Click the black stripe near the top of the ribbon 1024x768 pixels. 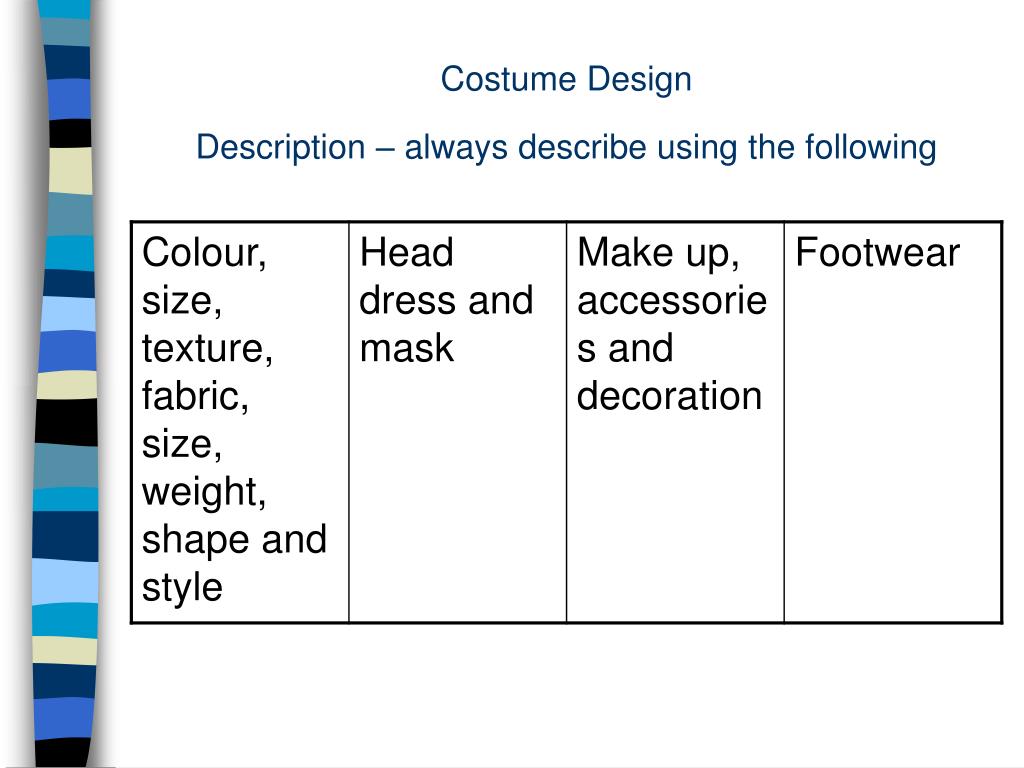tap(70, 133)
